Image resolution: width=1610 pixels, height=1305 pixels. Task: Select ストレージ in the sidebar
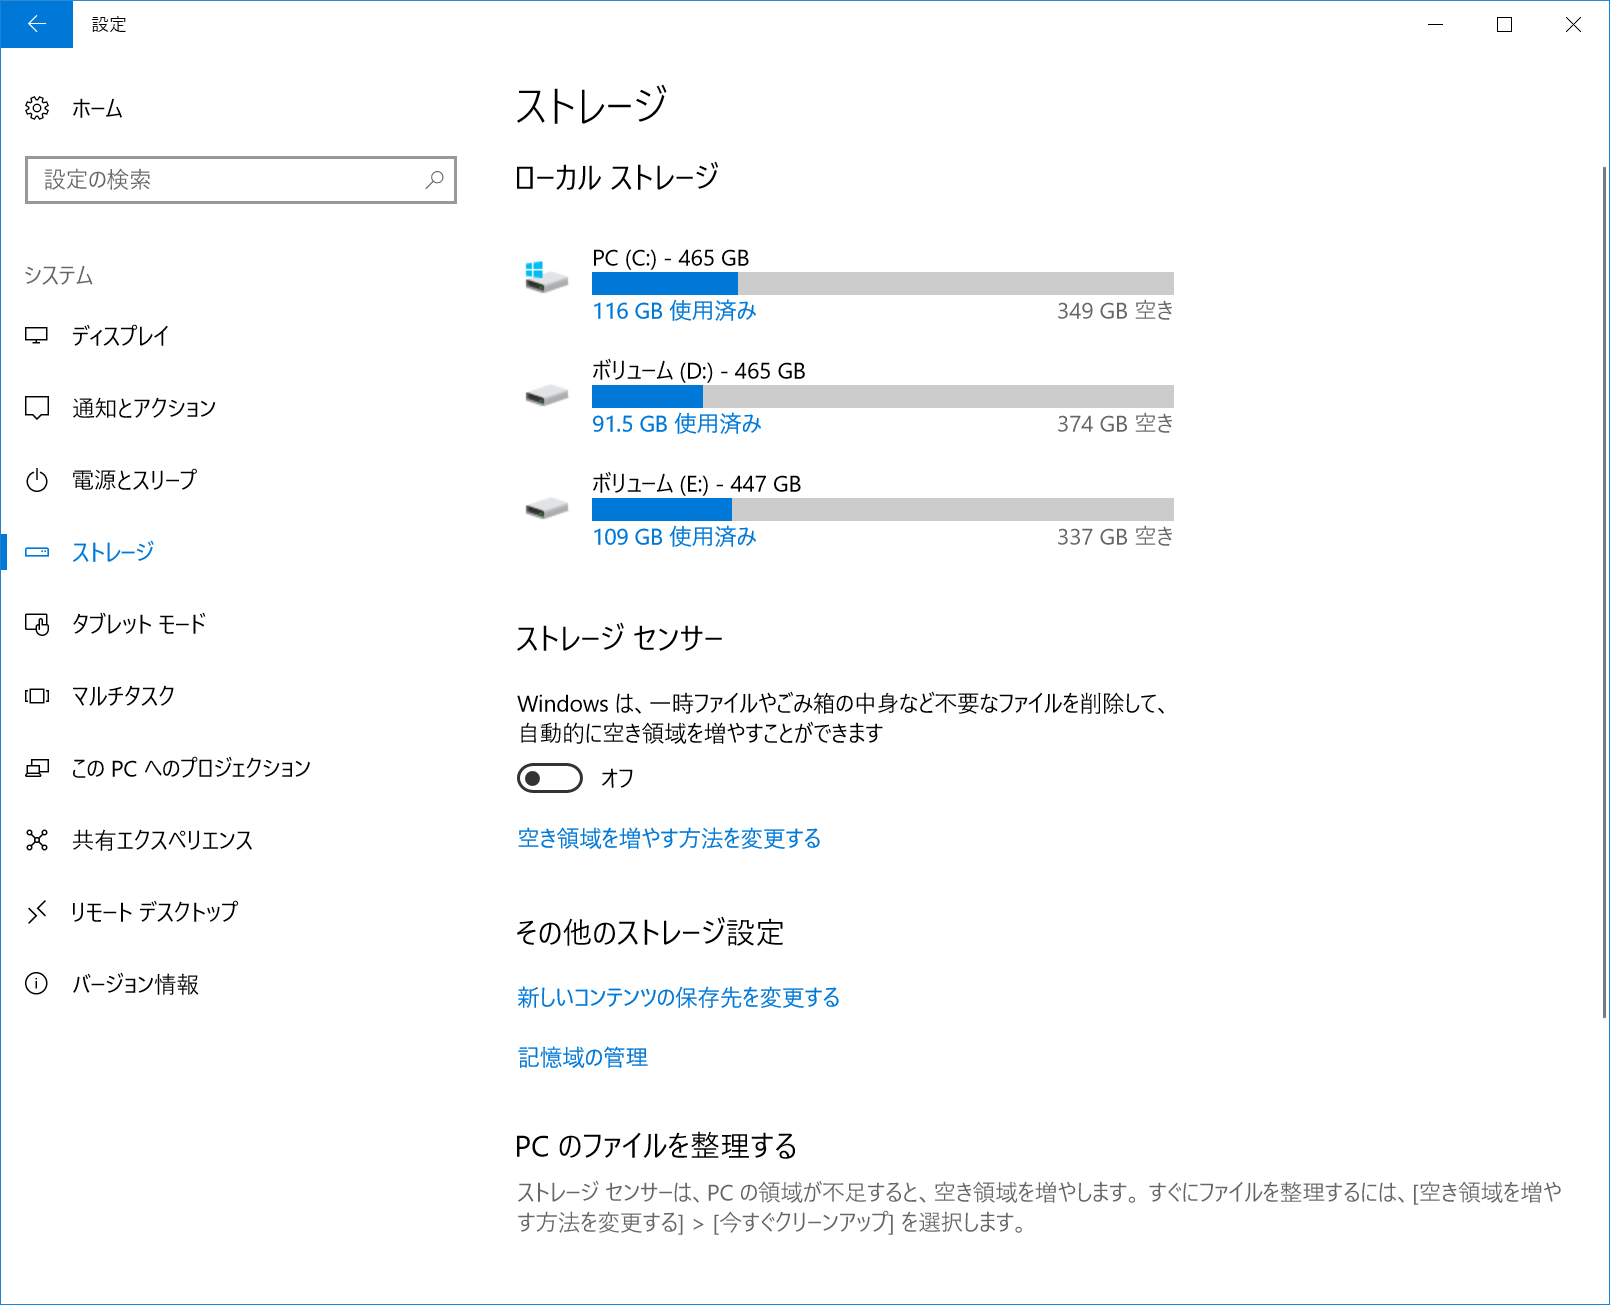pyautogui.click(x=112, y=551)
